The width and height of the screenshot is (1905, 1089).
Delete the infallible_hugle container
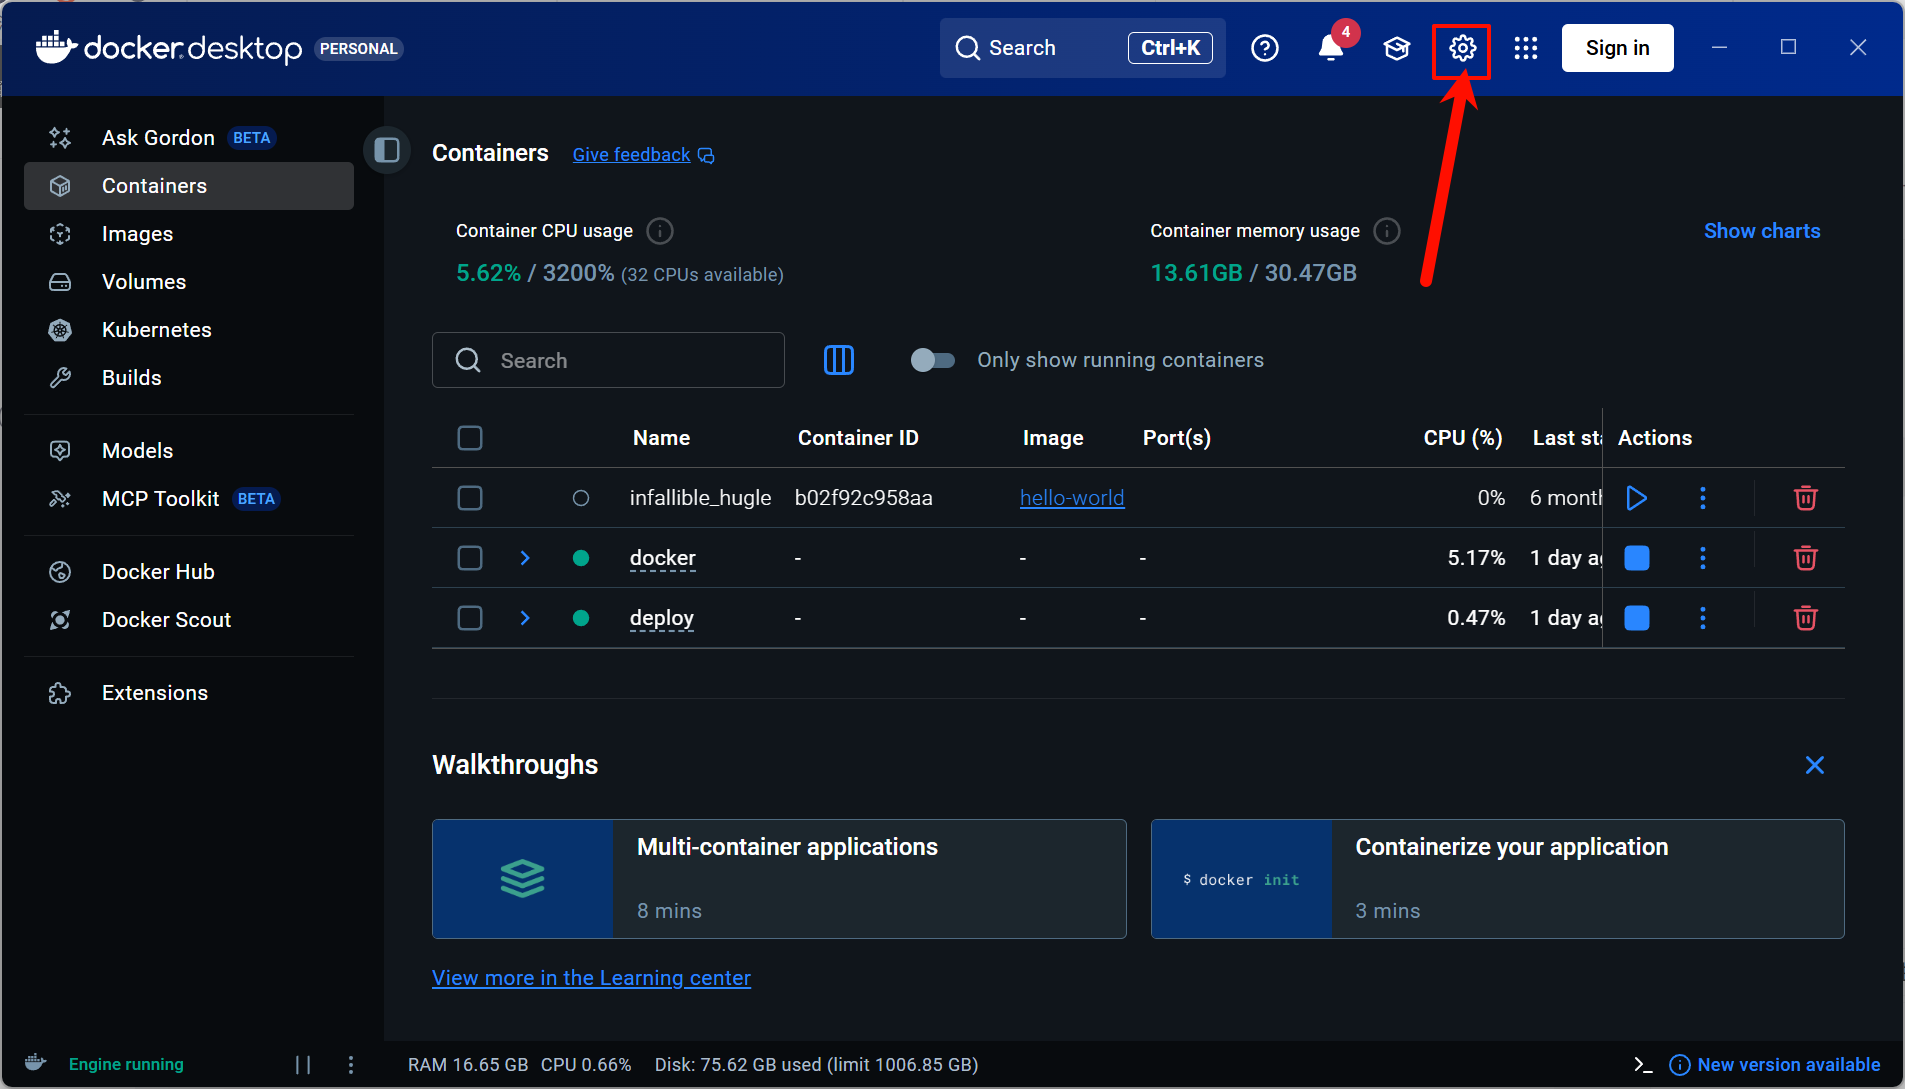tap(1806, 498)
